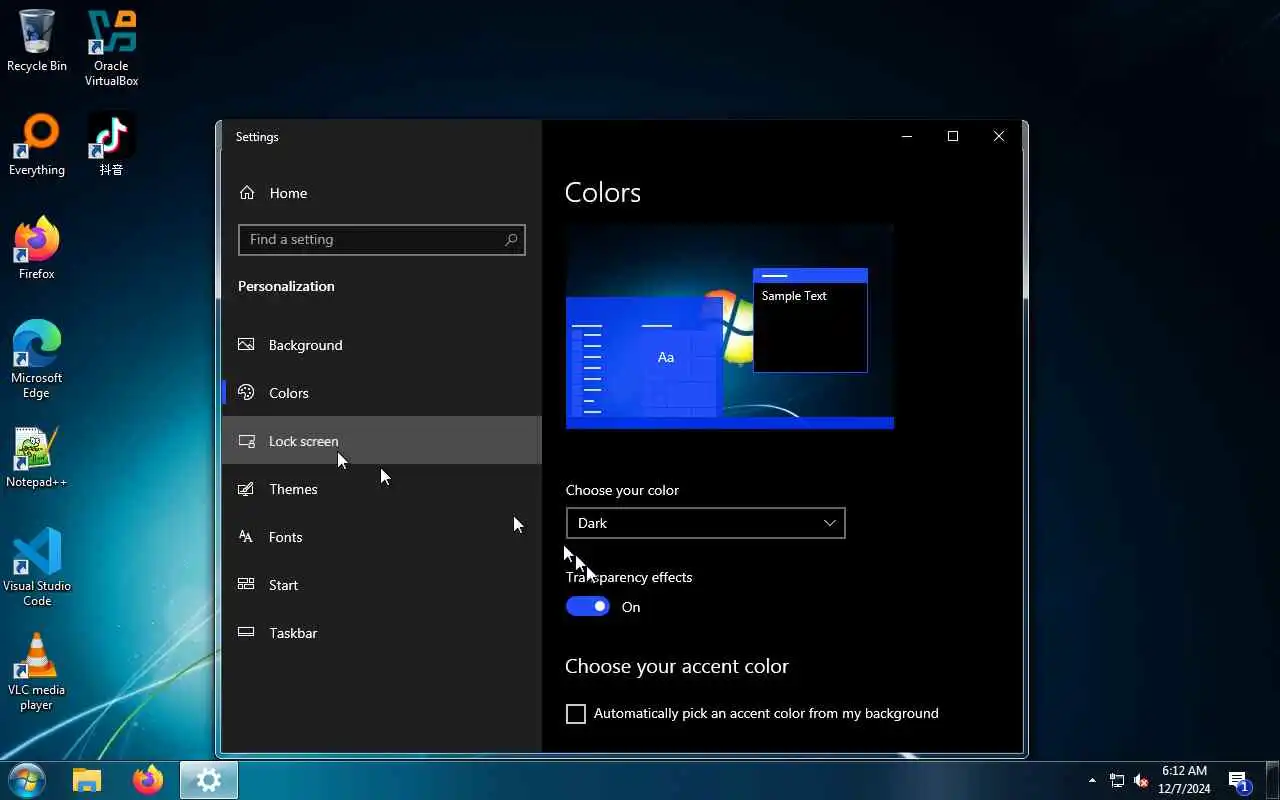Click the Colors palette icon in sidebar
The height and width of the screenshot is (800, 1280).
point(246,393)
